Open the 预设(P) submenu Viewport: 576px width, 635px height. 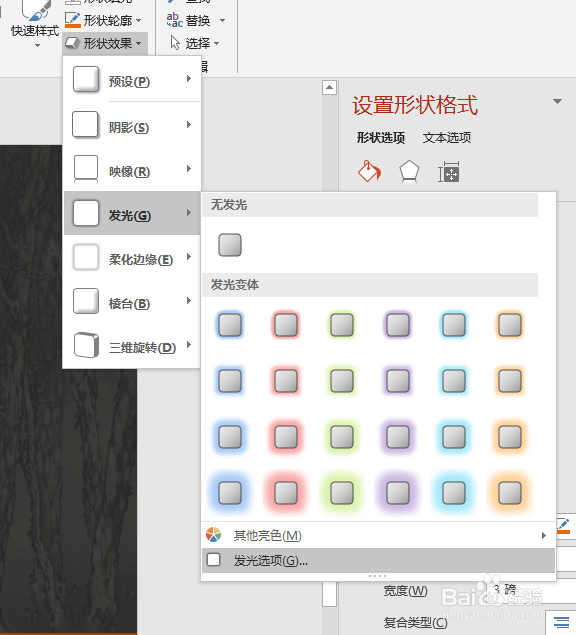pyautogui.click(x=132, y=80)
